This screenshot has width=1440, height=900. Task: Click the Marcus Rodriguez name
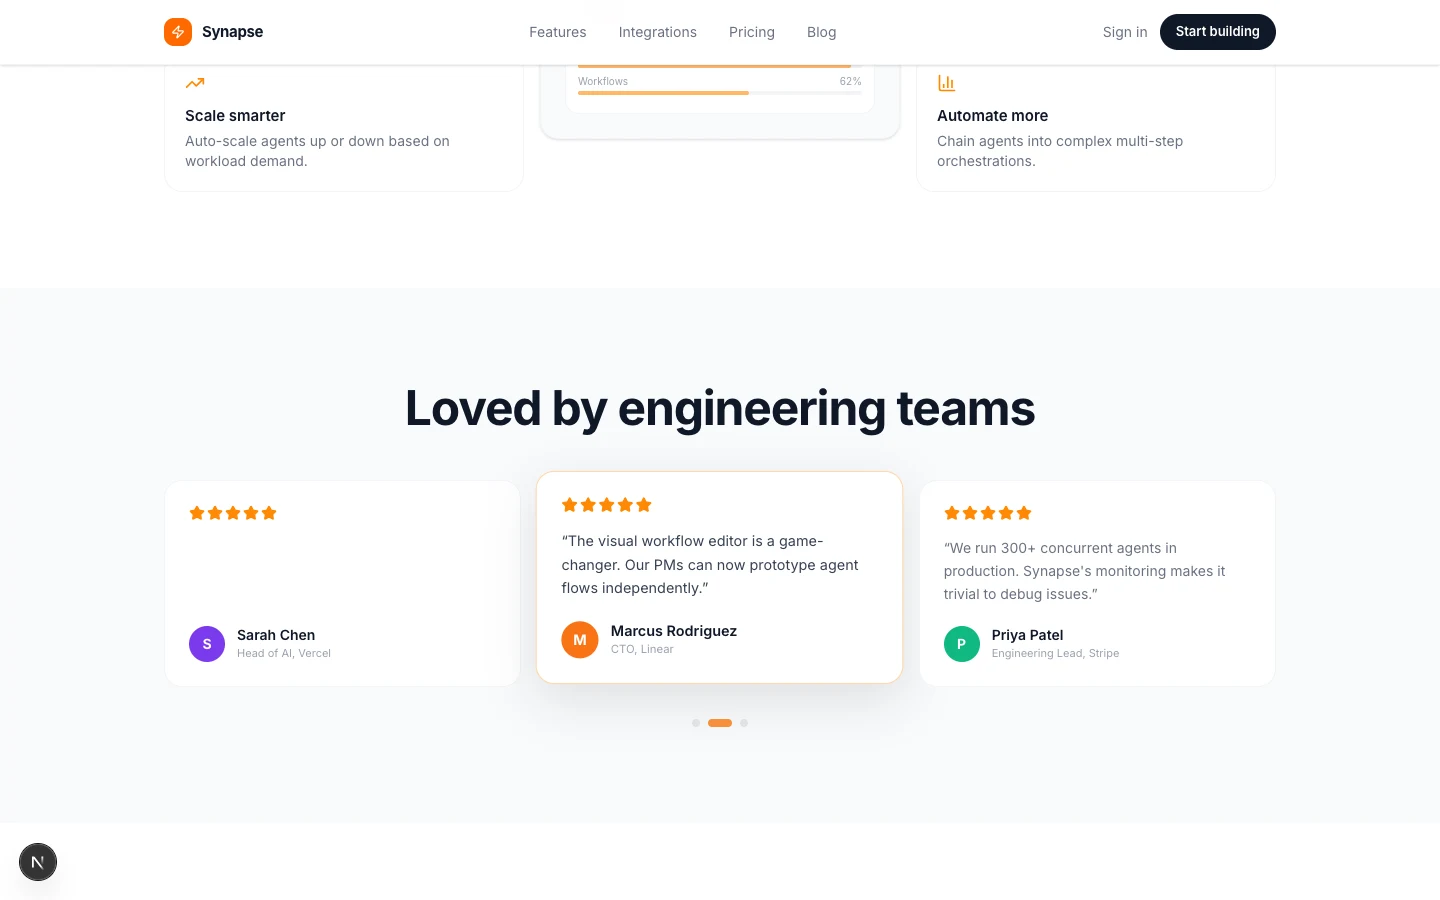click(674, 631)
